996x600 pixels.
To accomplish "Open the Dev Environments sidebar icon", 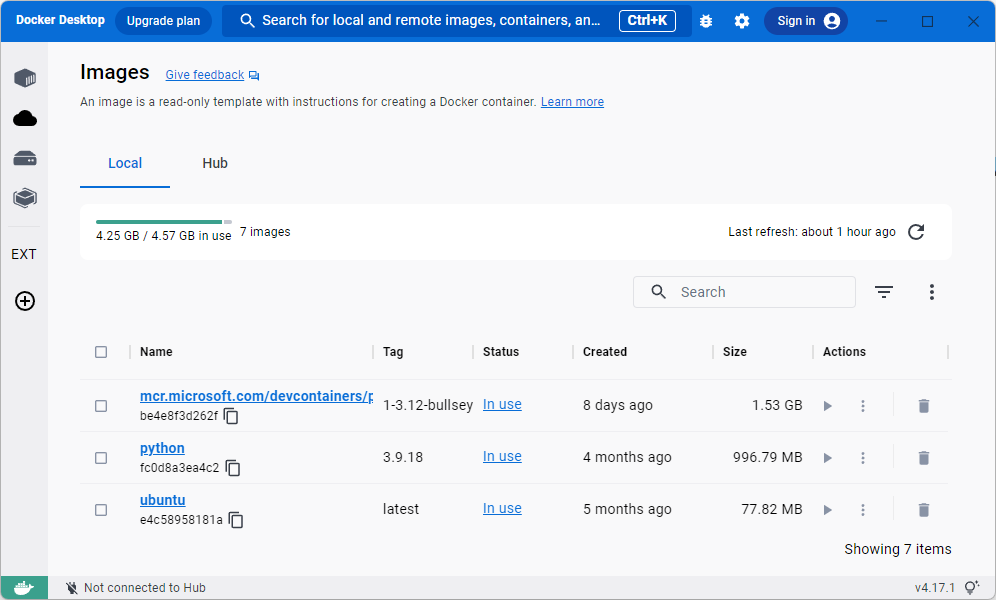I will coord(25,198).
